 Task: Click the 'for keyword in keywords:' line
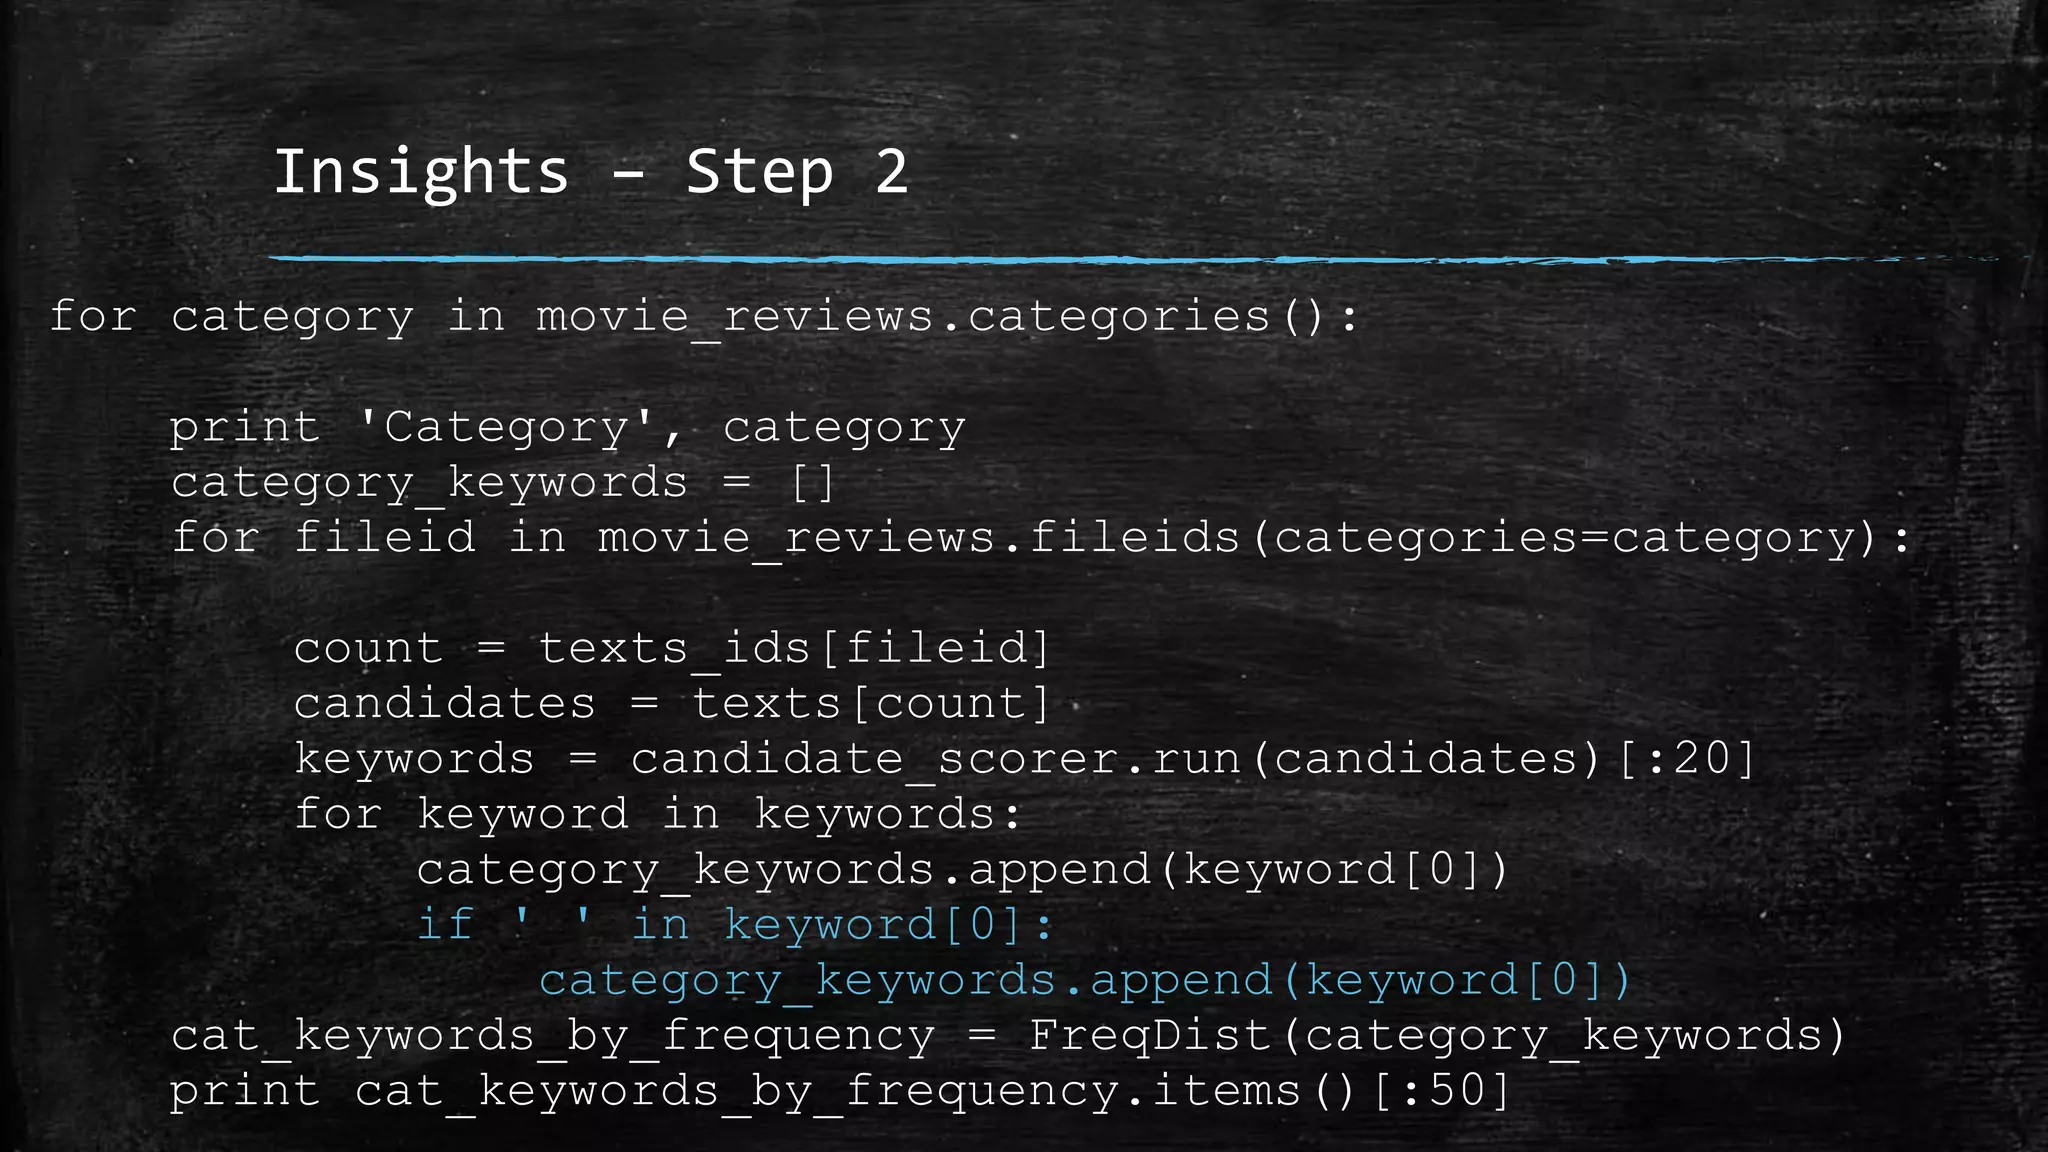click(657, 815)
